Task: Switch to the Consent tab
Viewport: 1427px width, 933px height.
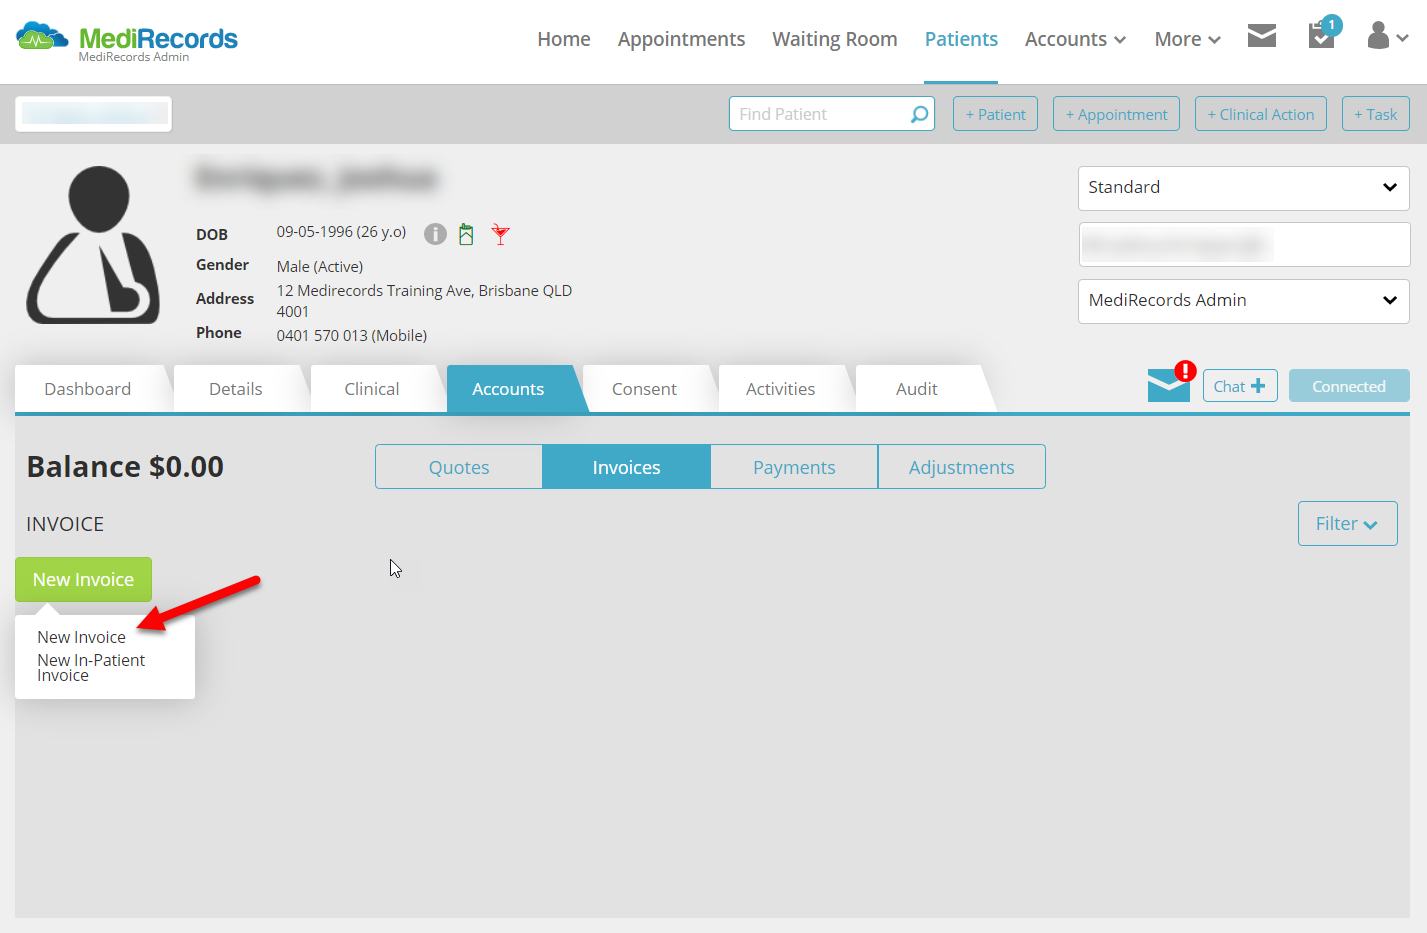Action: (644, 389)
